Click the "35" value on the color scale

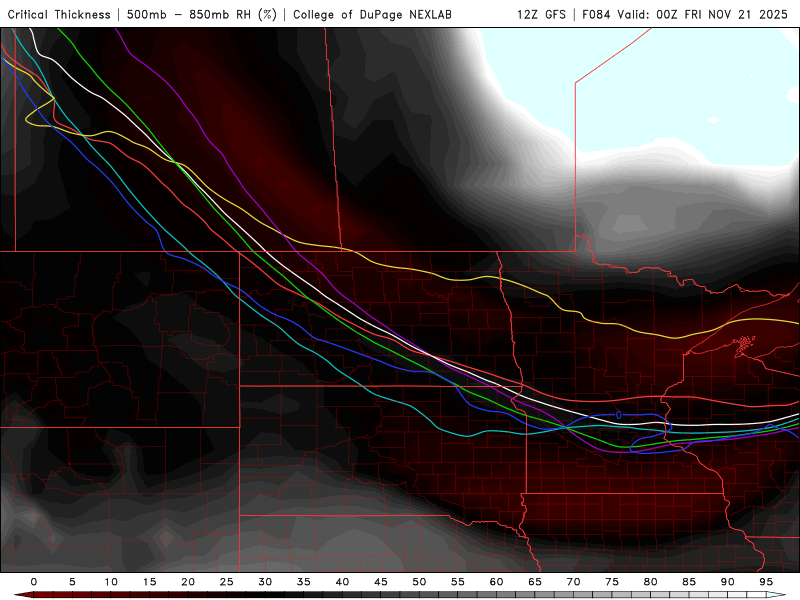coord(304,582)
